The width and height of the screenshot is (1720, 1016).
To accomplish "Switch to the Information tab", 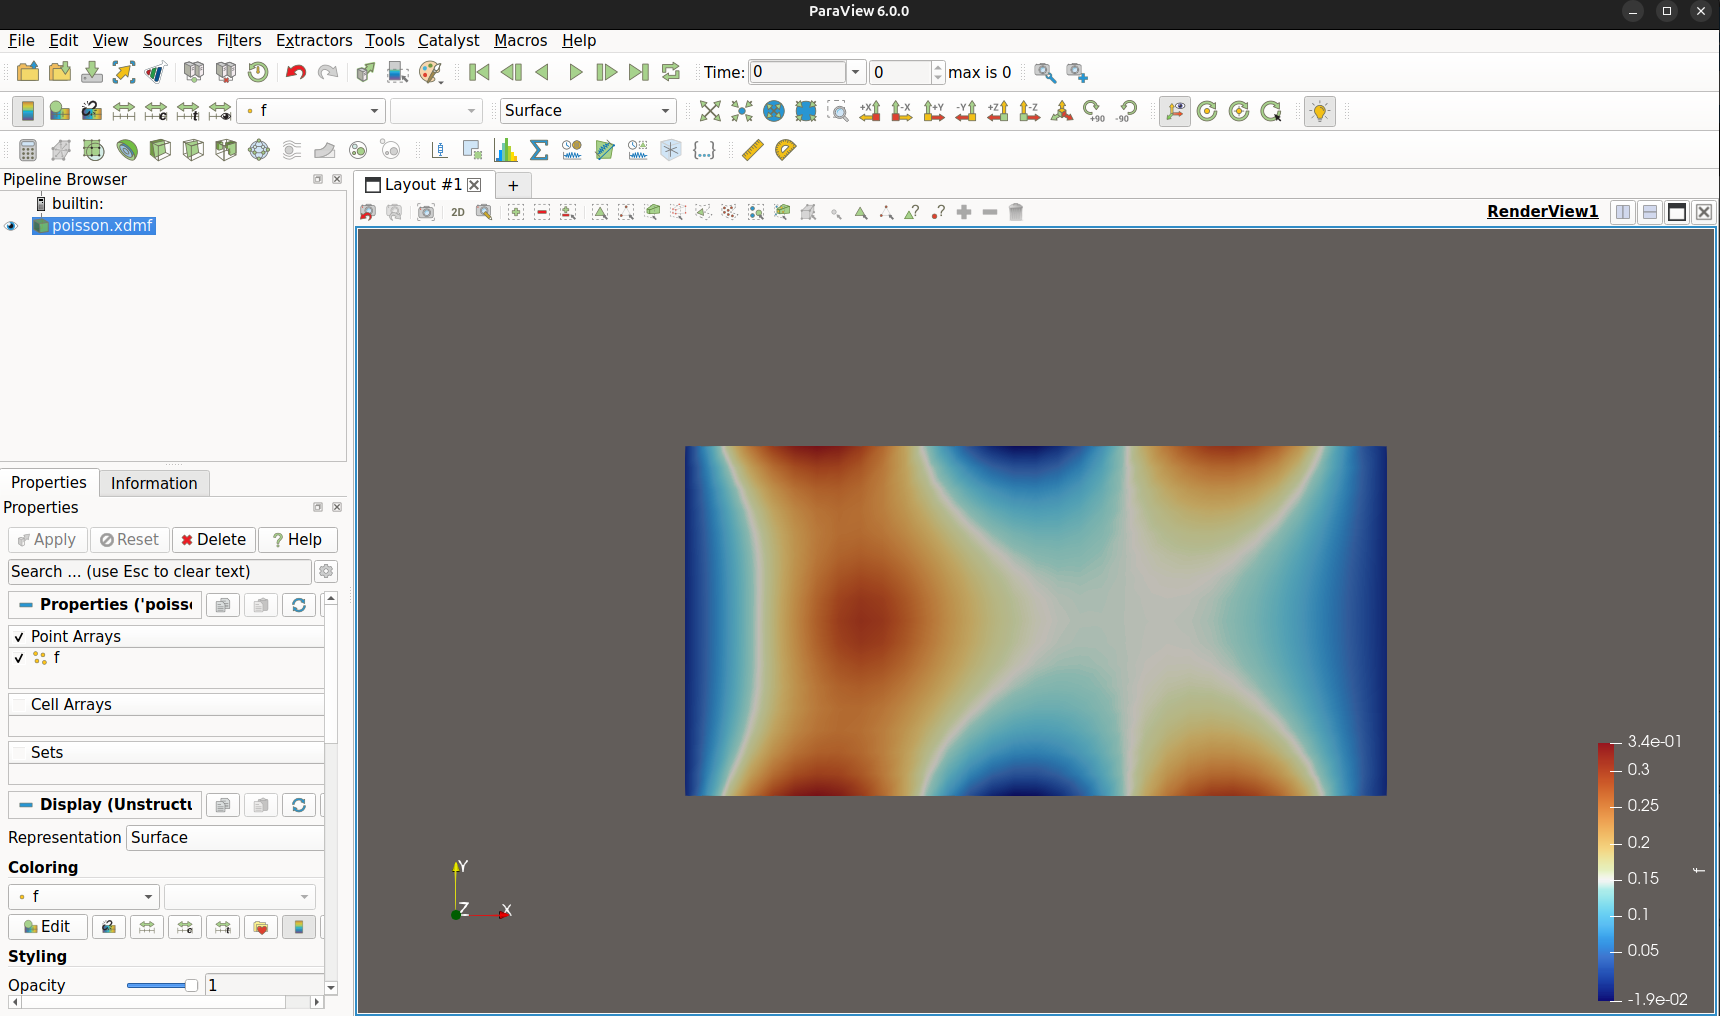I will 154,483.
